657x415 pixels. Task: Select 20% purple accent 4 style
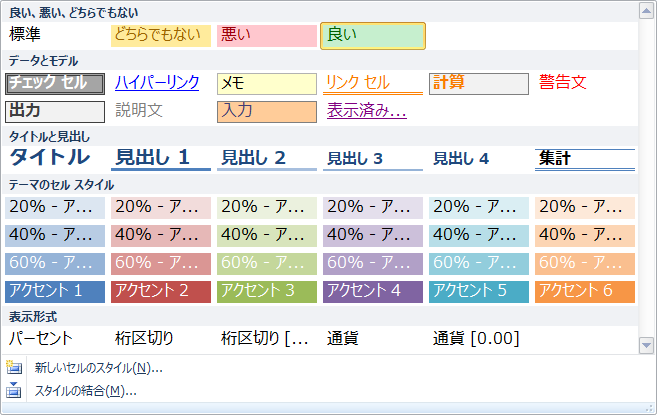(x=373, y=208)
